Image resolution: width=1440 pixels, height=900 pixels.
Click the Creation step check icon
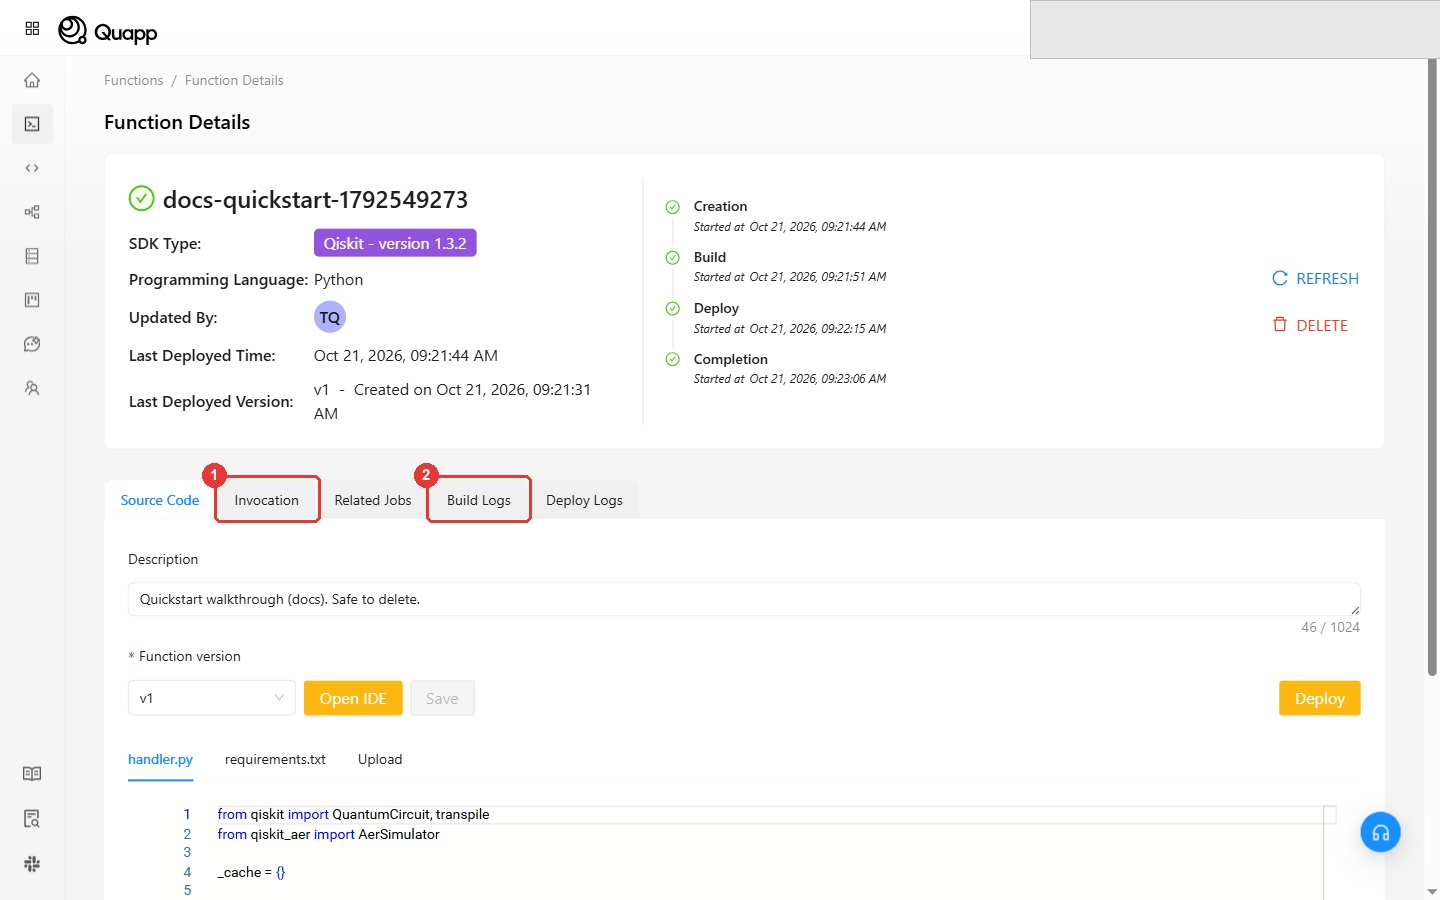[673, 207]
